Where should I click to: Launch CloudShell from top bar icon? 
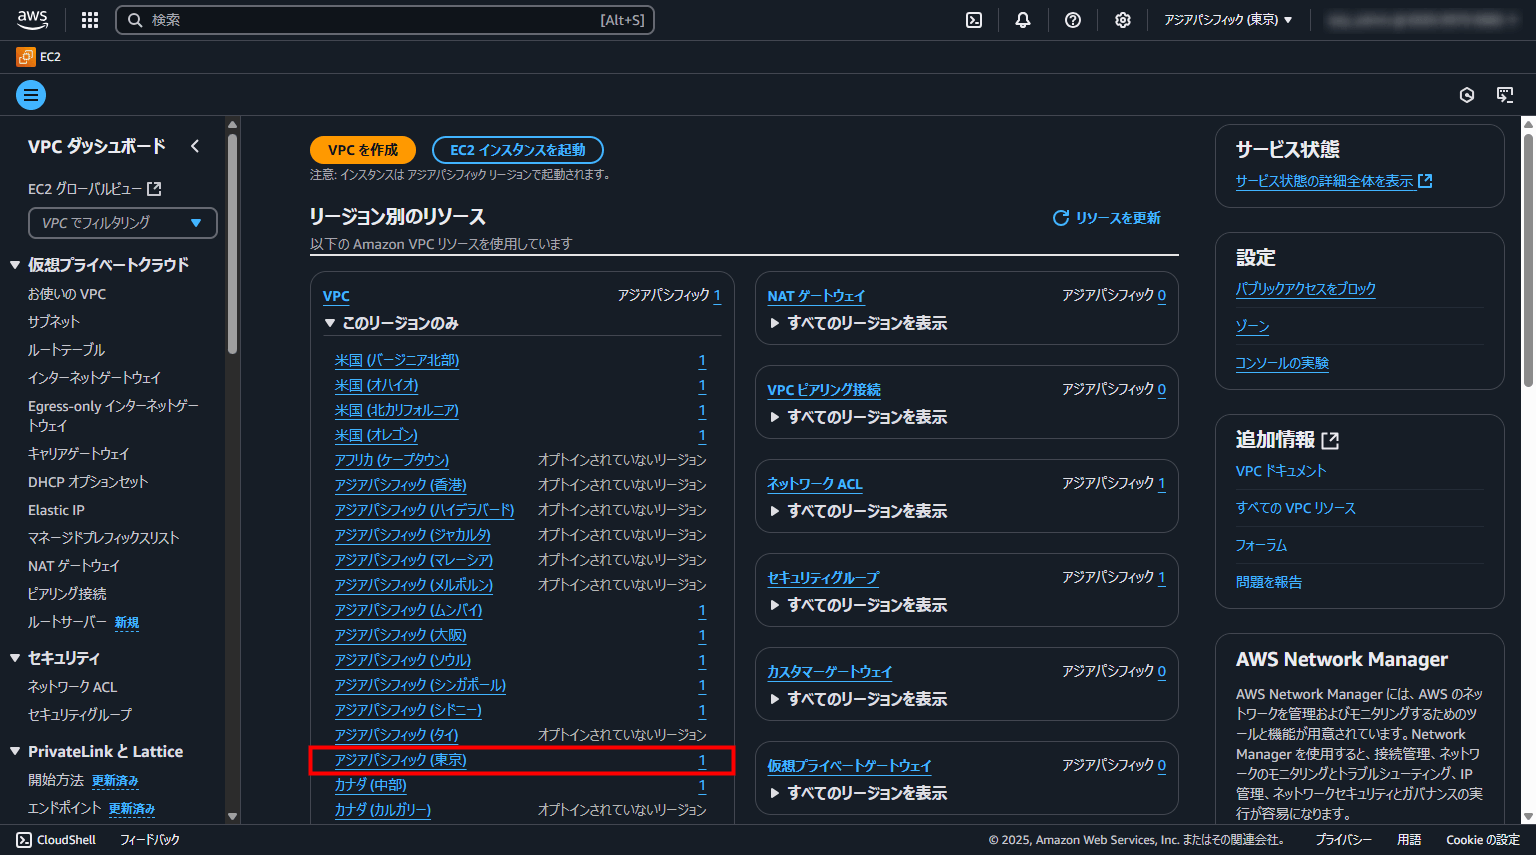click(973, 20)
